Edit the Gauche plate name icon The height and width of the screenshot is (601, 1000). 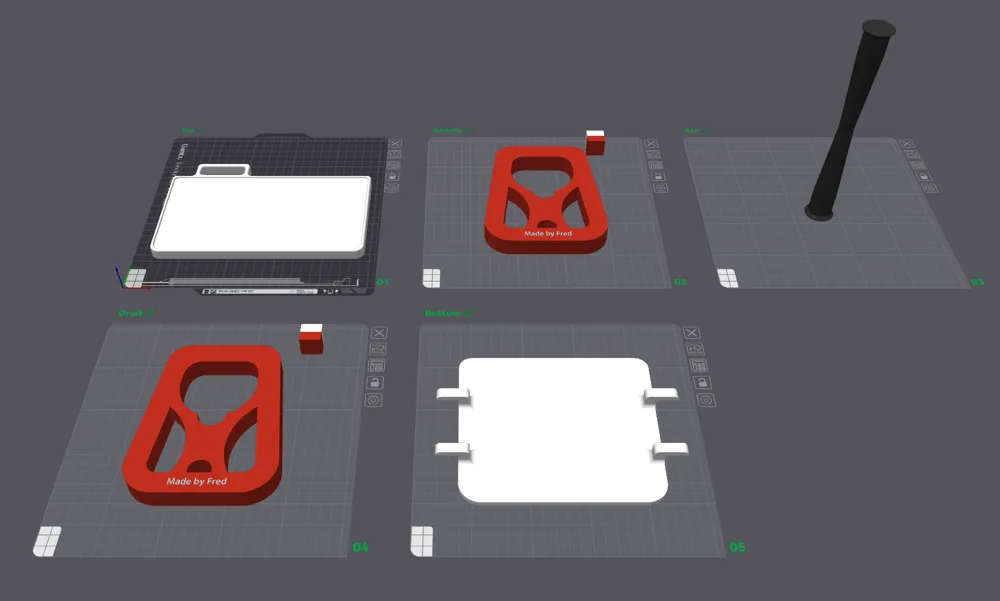[467, 131]
